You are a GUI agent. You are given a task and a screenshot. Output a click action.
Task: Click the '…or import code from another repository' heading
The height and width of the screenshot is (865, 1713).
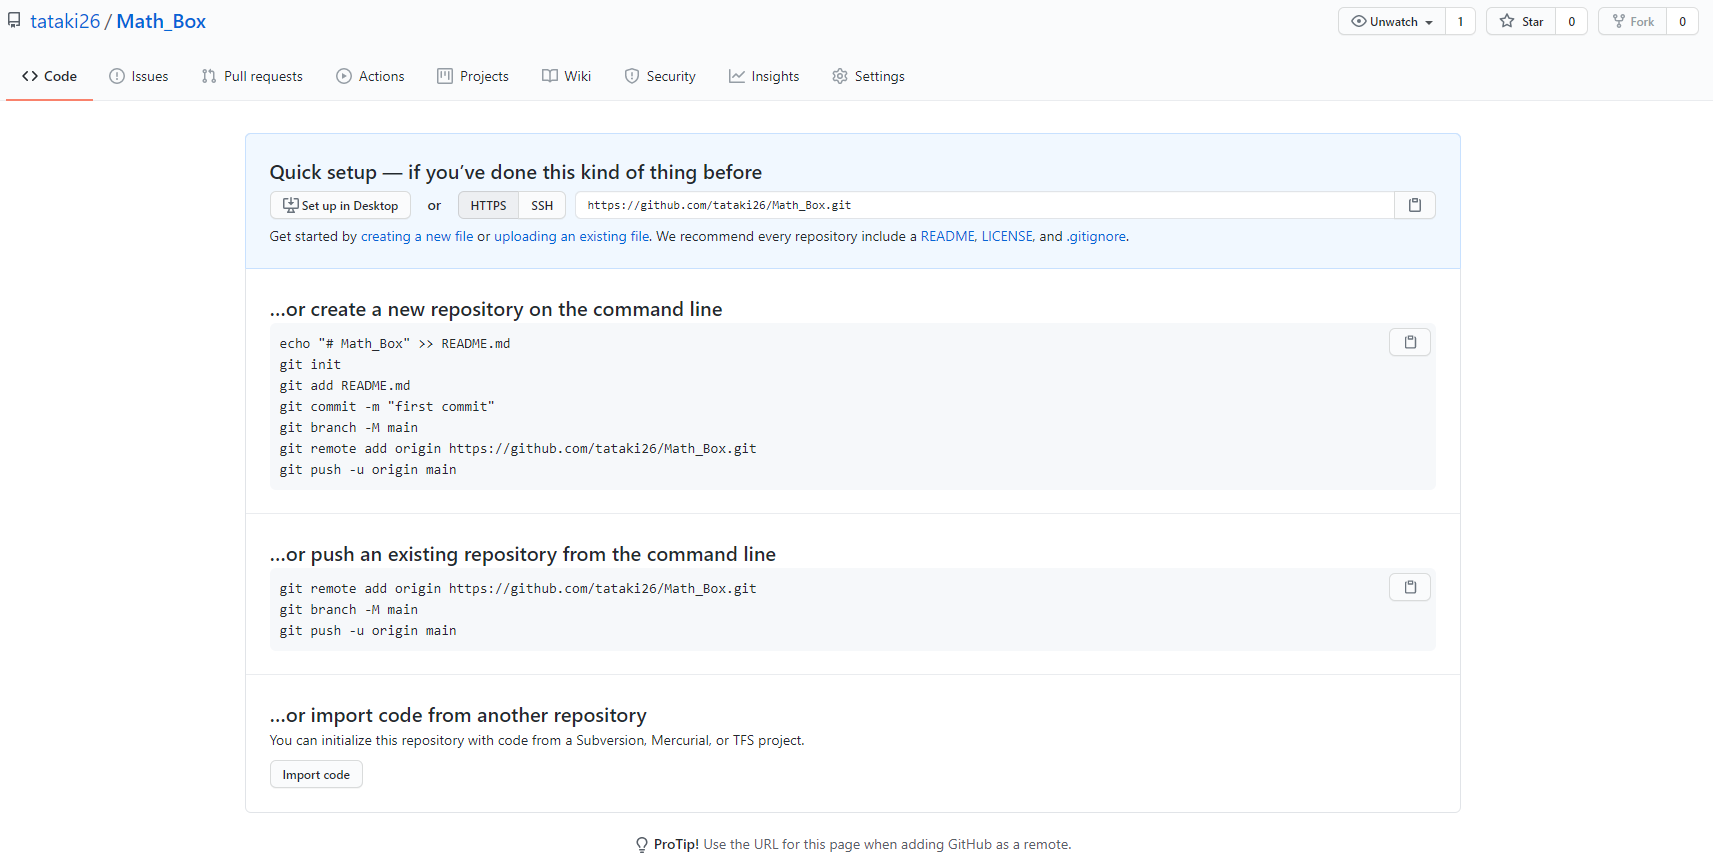[458, 715]
